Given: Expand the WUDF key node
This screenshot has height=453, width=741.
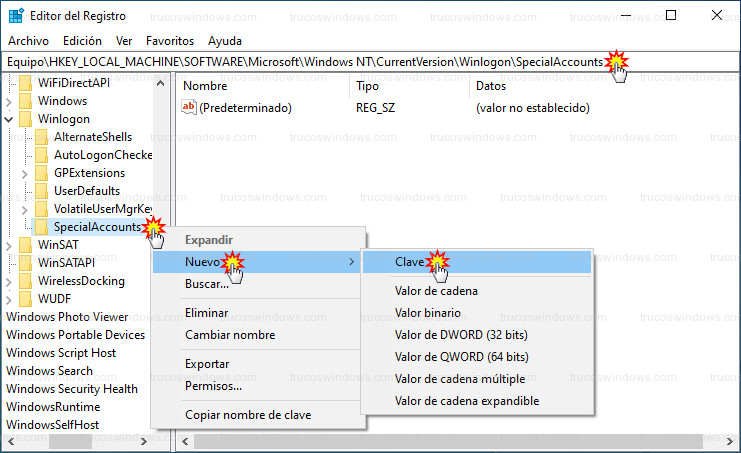Looking at the screenshot, I should 9,300.
